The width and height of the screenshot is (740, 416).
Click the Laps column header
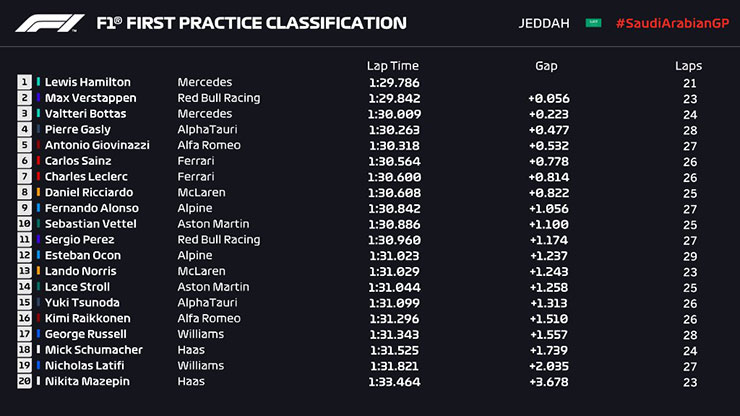coord(688,66)
